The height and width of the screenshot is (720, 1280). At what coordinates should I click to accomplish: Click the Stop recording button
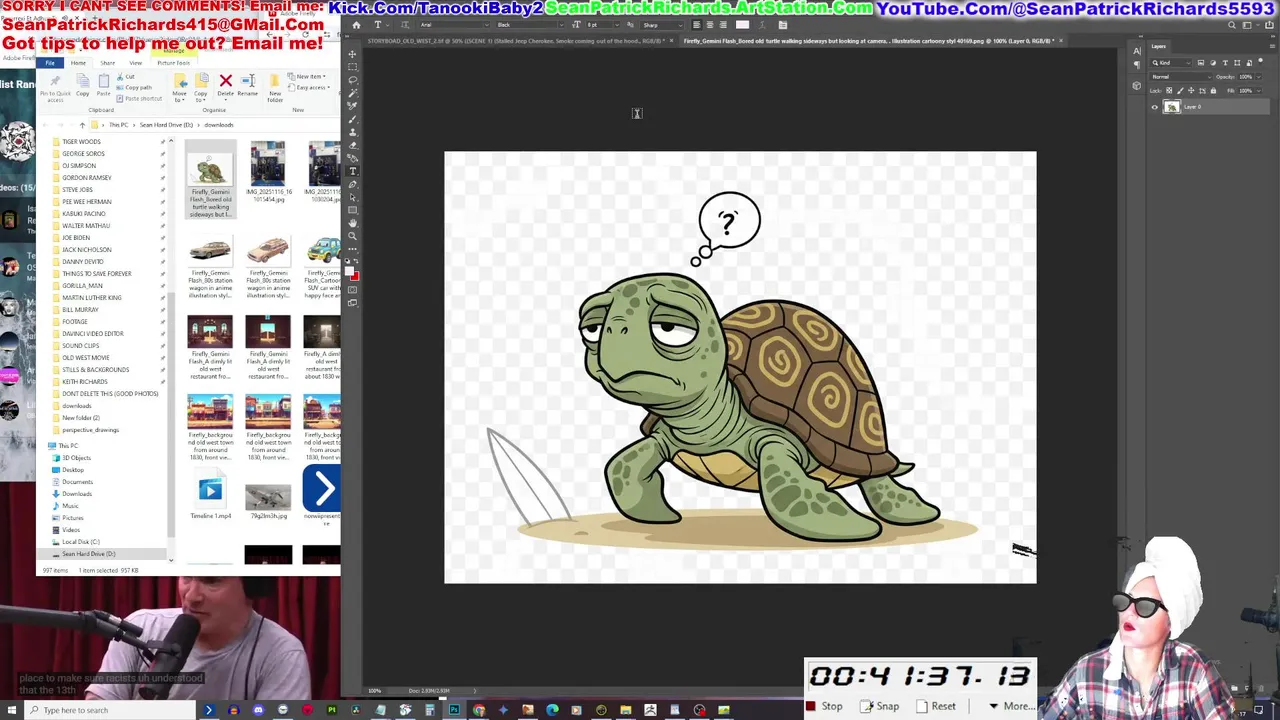(x=825, y=706)
